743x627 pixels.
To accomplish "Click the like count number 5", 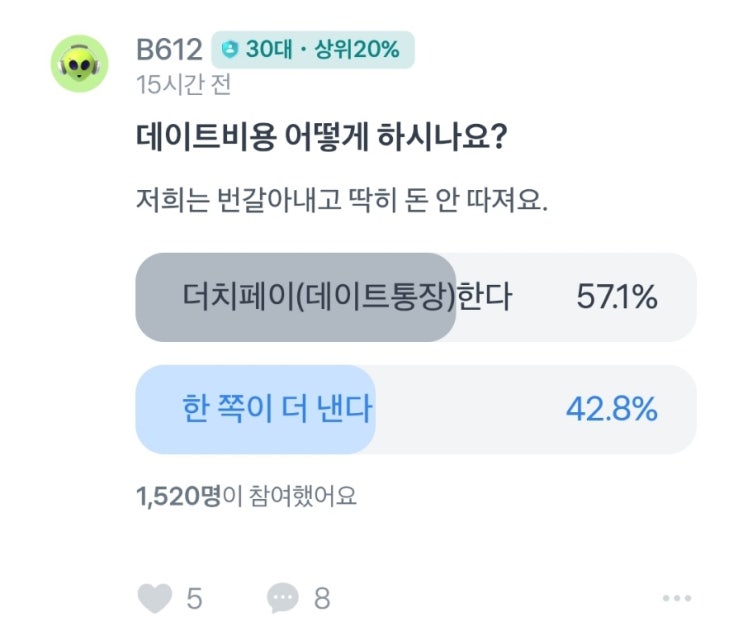I will pyautogui.click(x=194, y=599).
